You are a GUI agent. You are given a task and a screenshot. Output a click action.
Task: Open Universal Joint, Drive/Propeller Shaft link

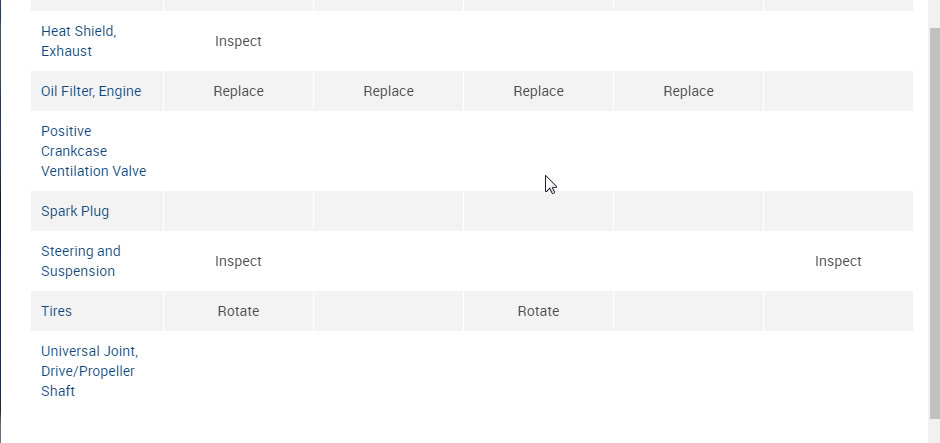tap(89, 371)
